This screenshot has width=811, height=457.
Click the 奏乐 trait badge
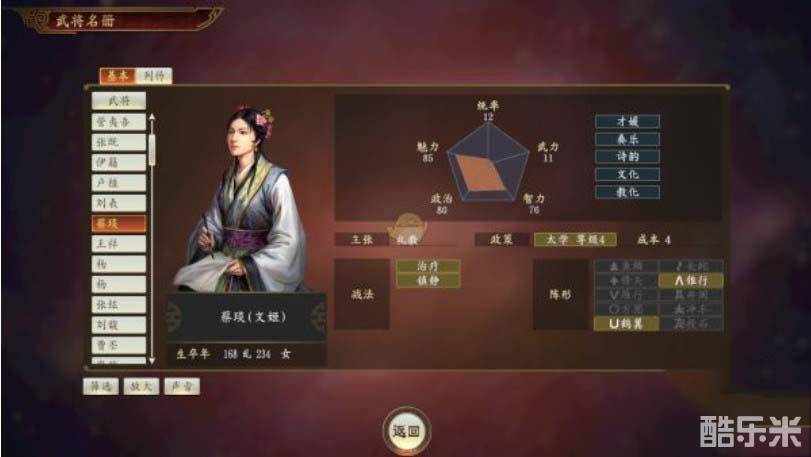point(627,139)
